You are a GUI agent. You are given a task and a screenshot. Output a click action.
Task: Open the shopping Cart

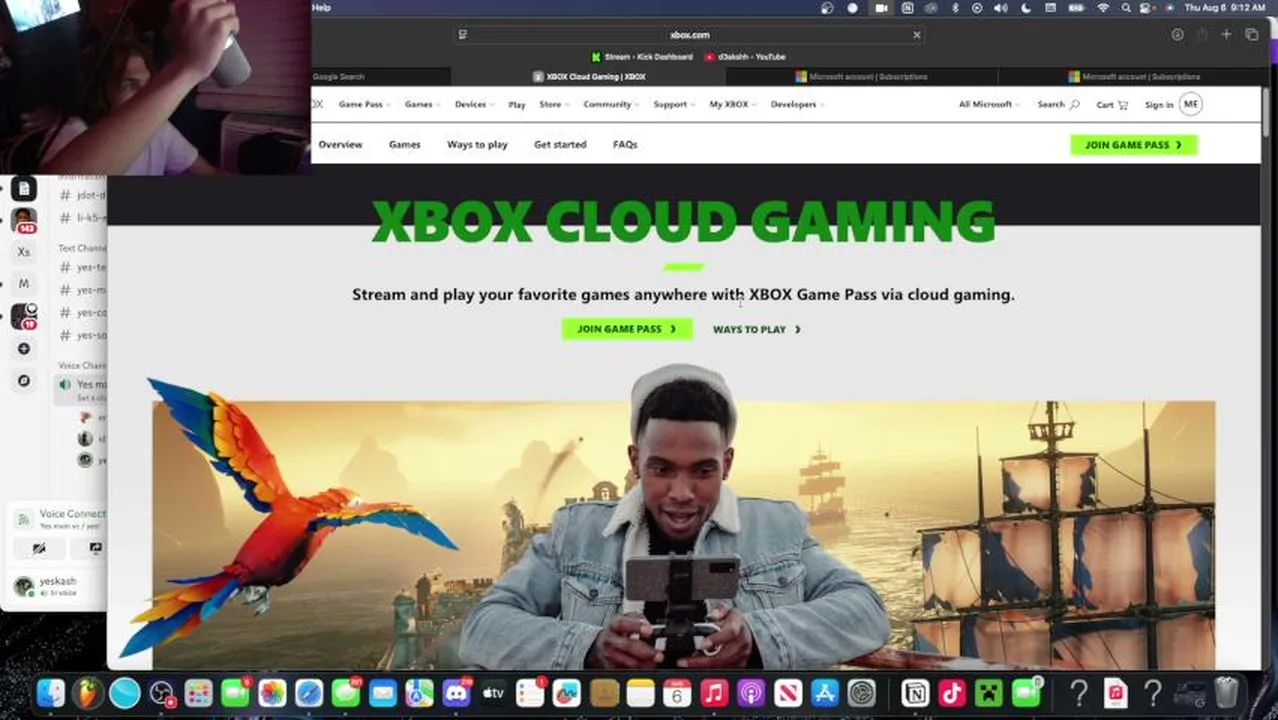point(1111,104)
